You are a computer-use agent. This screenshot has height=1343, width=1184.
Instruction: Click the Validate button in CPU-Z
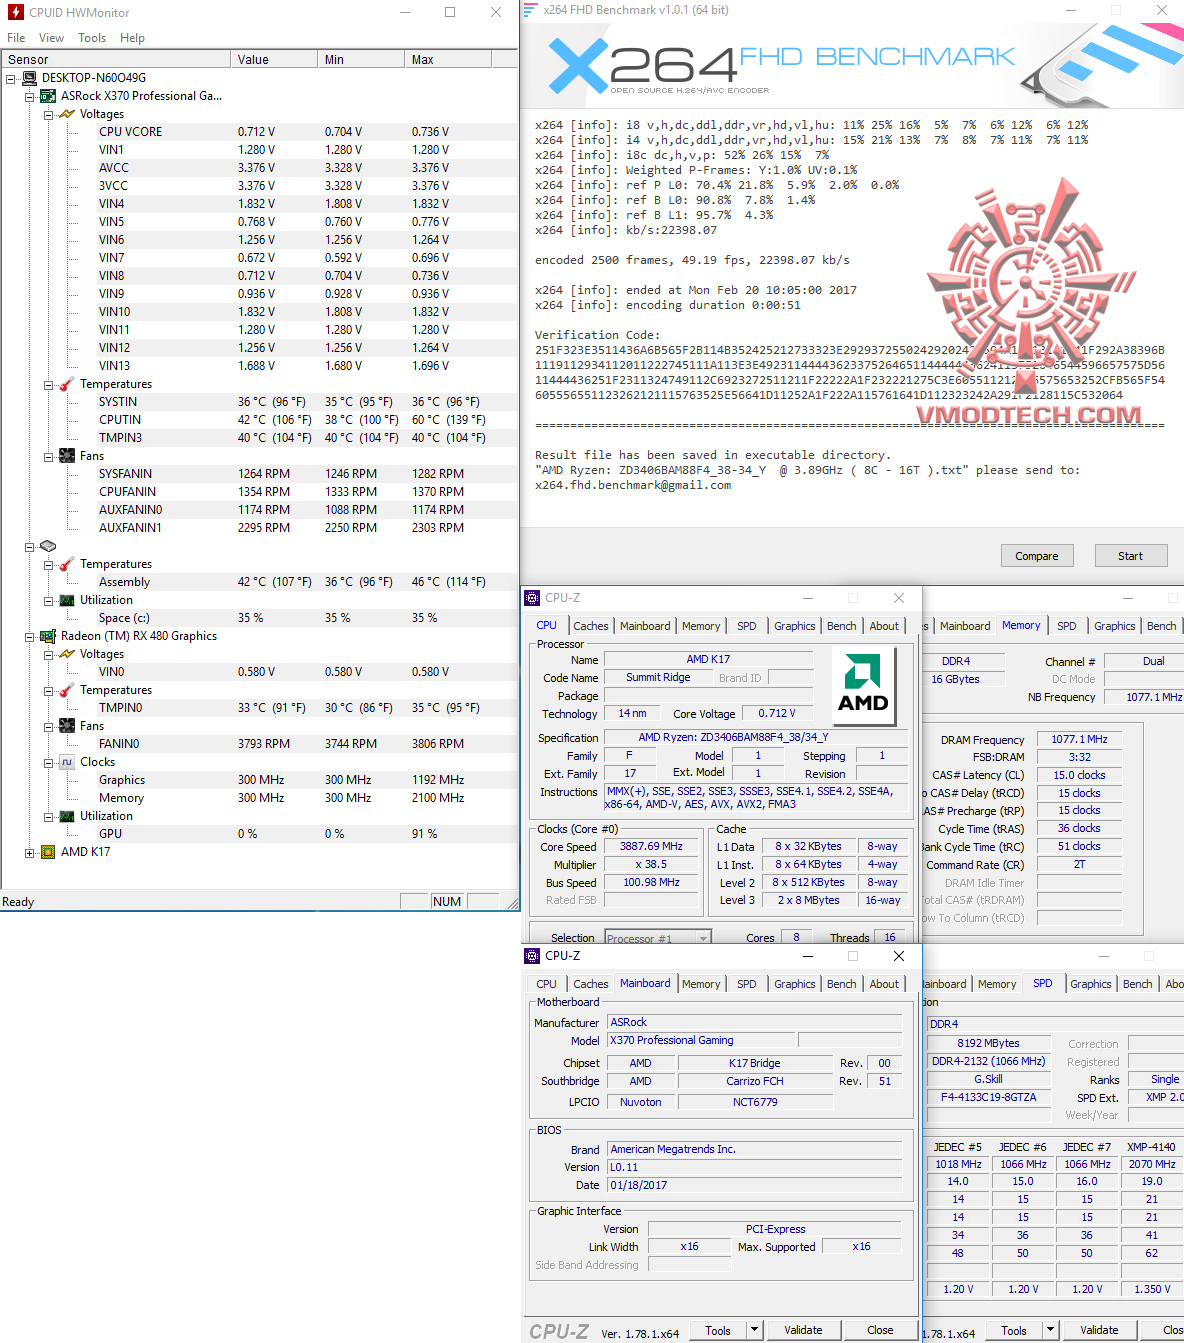803,1330
